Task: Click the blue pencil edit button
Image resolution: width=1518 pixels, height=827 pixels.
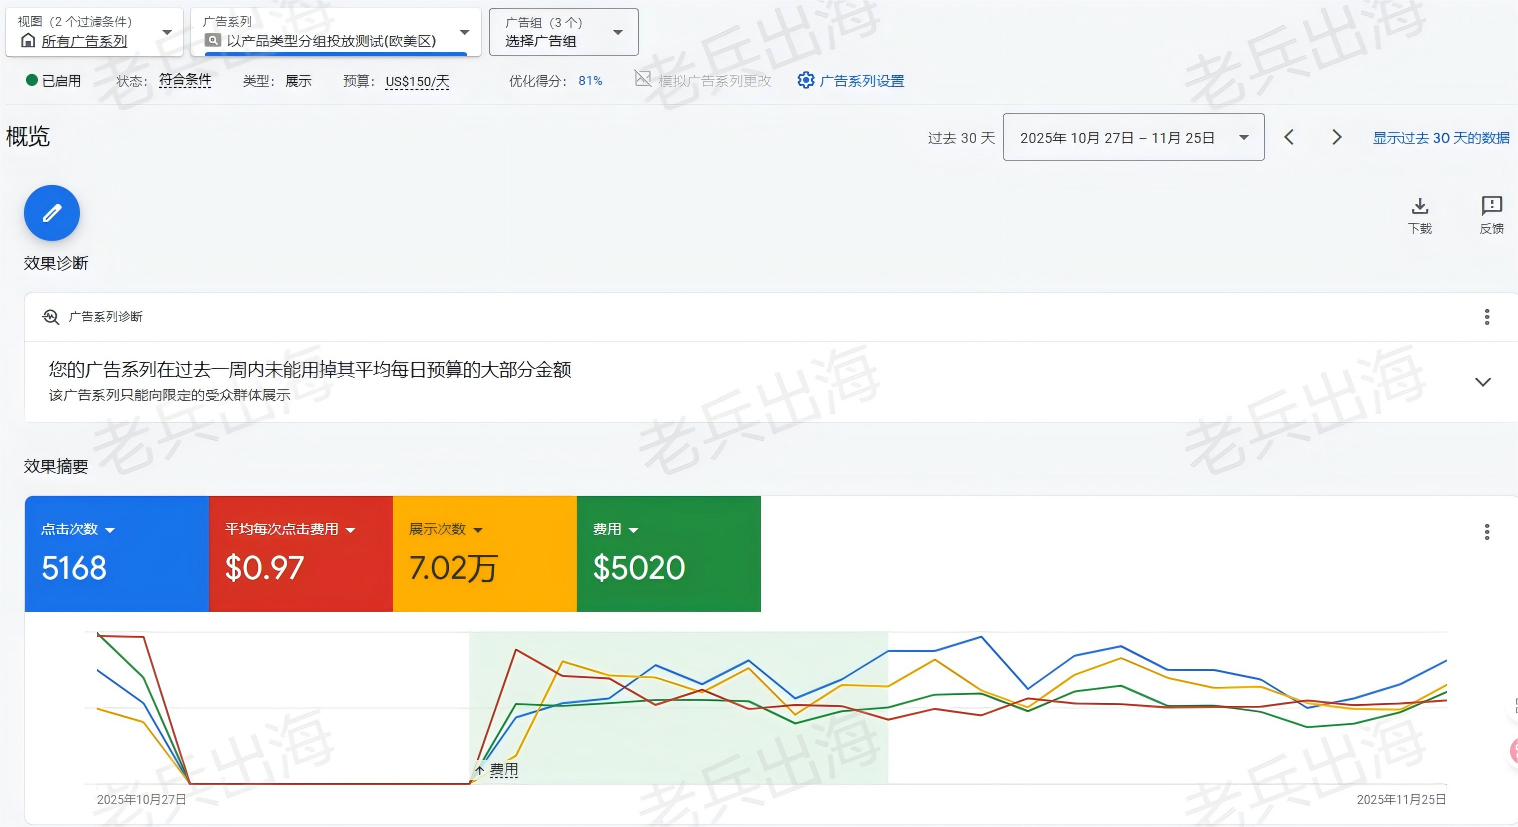Action: 52,213
